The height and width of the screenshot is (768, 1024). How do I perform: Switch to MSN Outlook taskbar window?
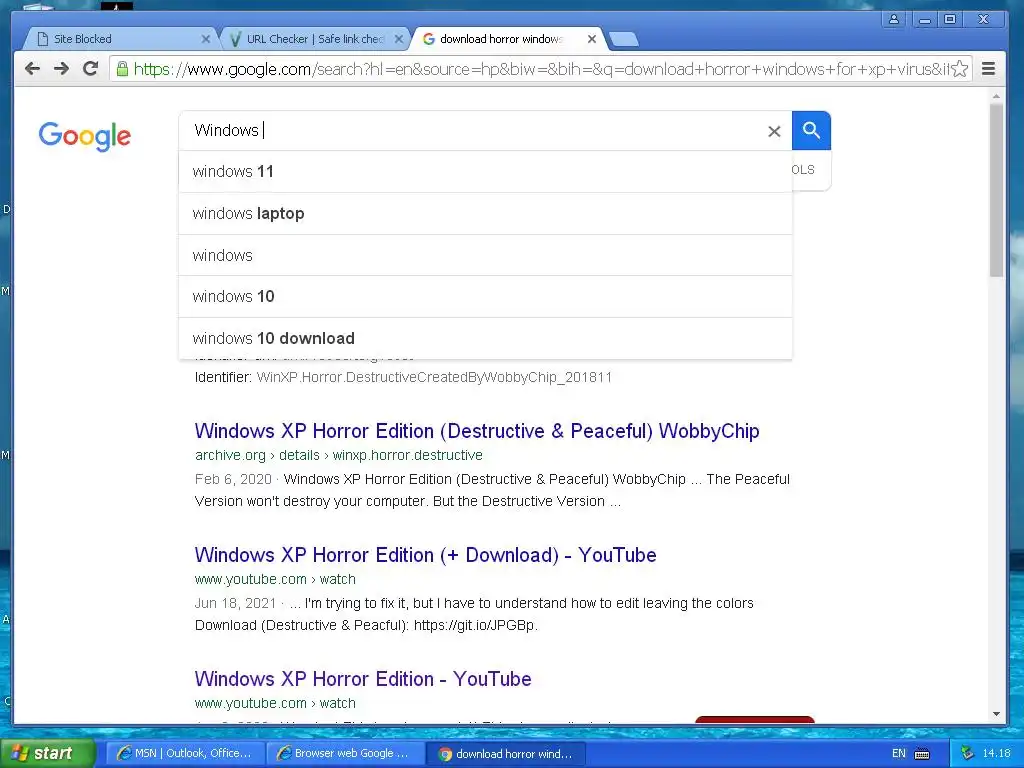(184, 754)
